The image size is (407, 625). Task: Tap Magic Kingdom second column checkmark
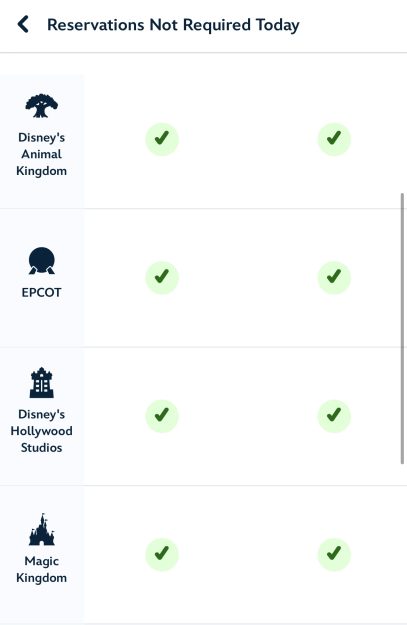point(334,554)
